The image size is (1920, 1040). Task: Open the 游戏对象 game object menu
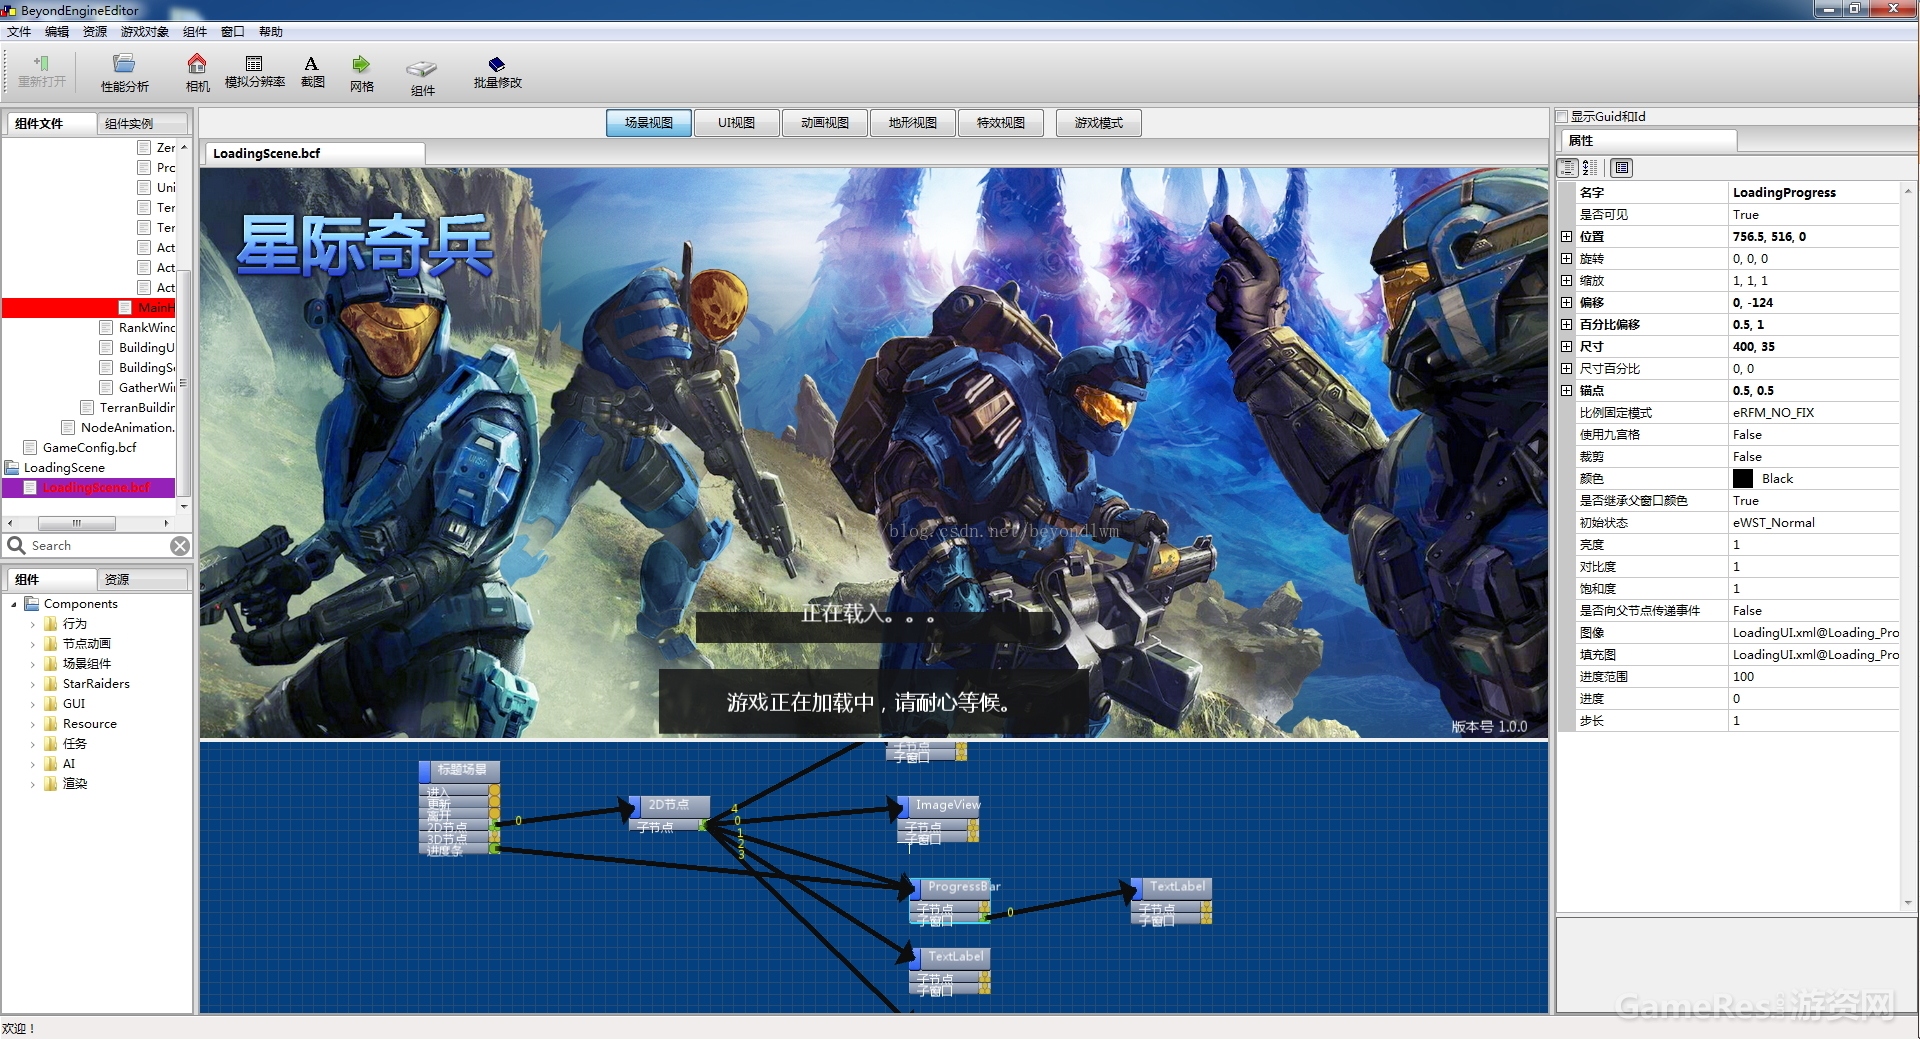click(144, 32)
